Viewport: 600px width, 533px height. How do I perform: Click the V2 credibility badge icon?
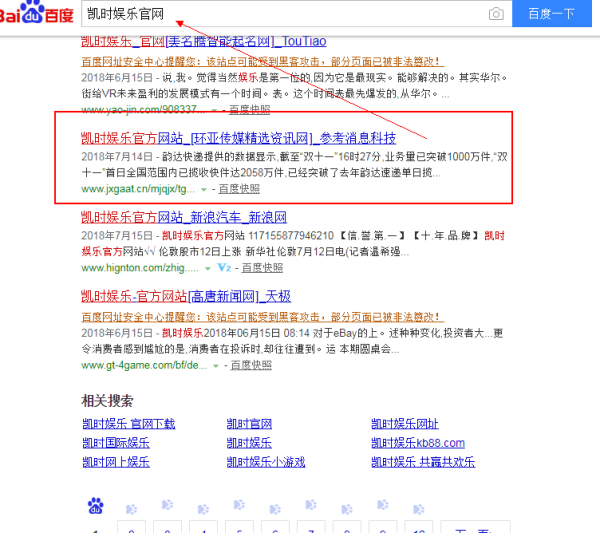click(224, 267)
